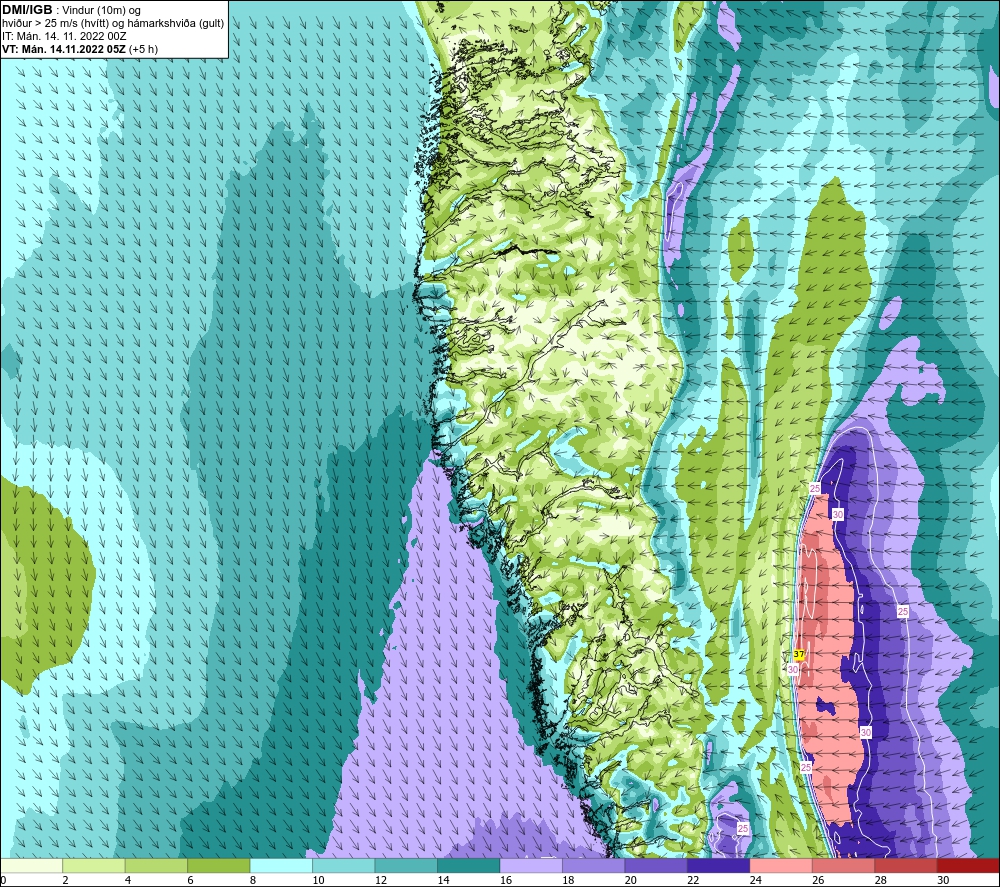Click the yellow 37 maximum gust label
This screenshot has height=887, width=1000.
point(799,654)
